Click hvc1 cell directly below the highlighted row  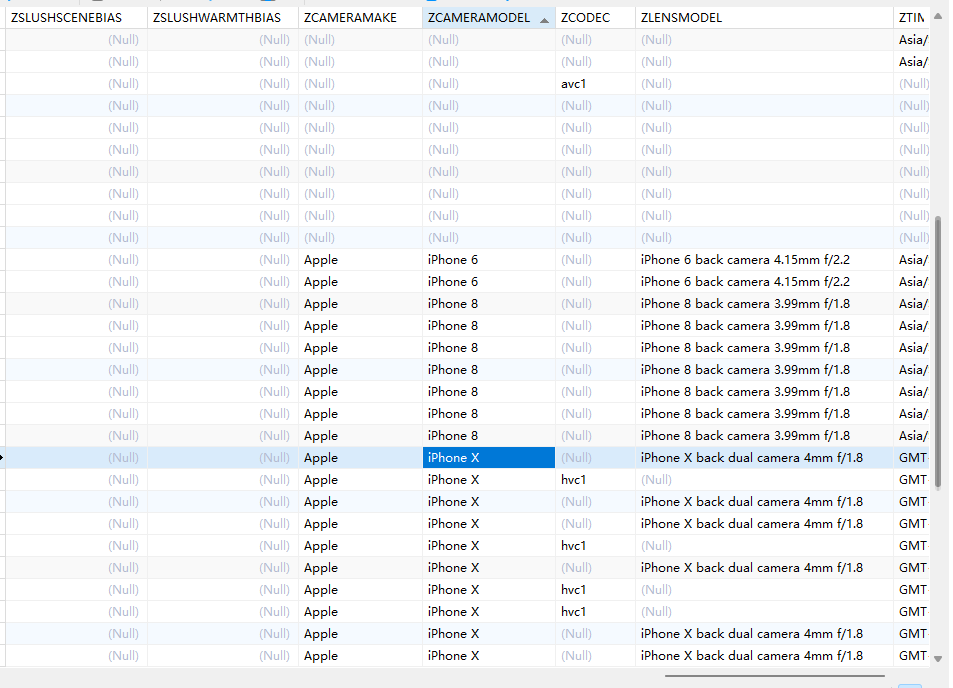(596, 480)
